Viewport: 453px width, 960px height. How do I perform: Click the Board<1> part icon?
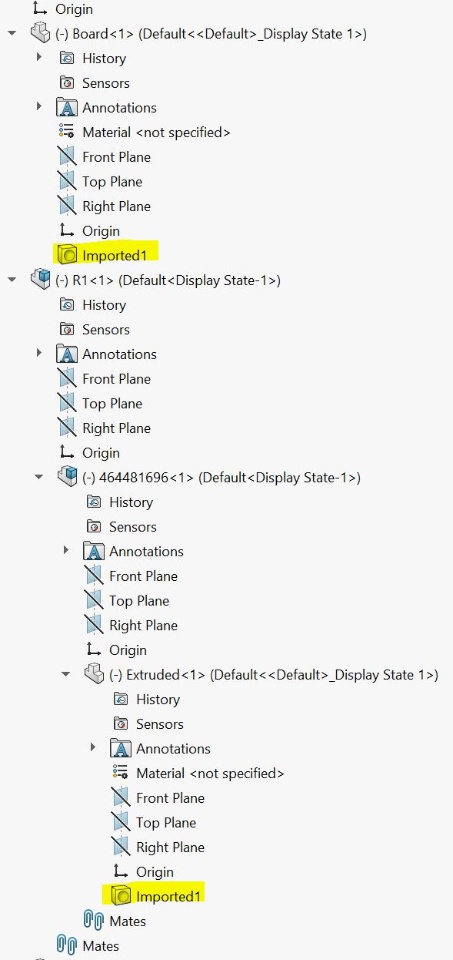pyautogui.click(x=40, y=33)
